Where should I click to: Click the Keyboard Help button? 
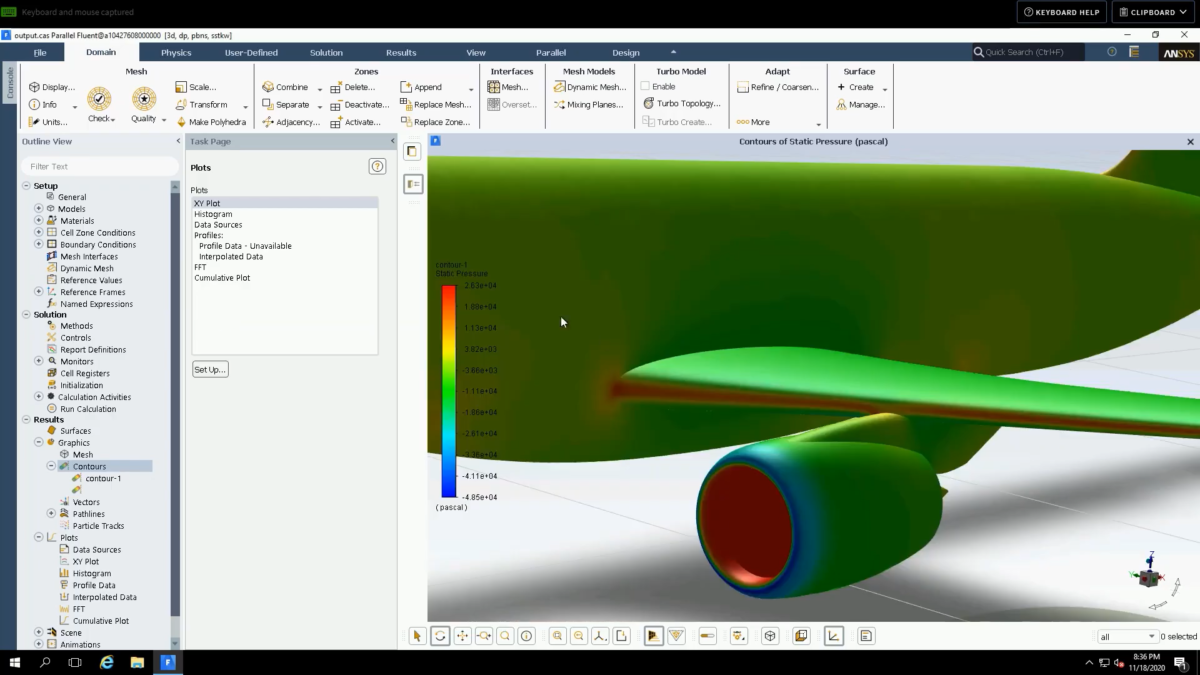point(1061,12)
